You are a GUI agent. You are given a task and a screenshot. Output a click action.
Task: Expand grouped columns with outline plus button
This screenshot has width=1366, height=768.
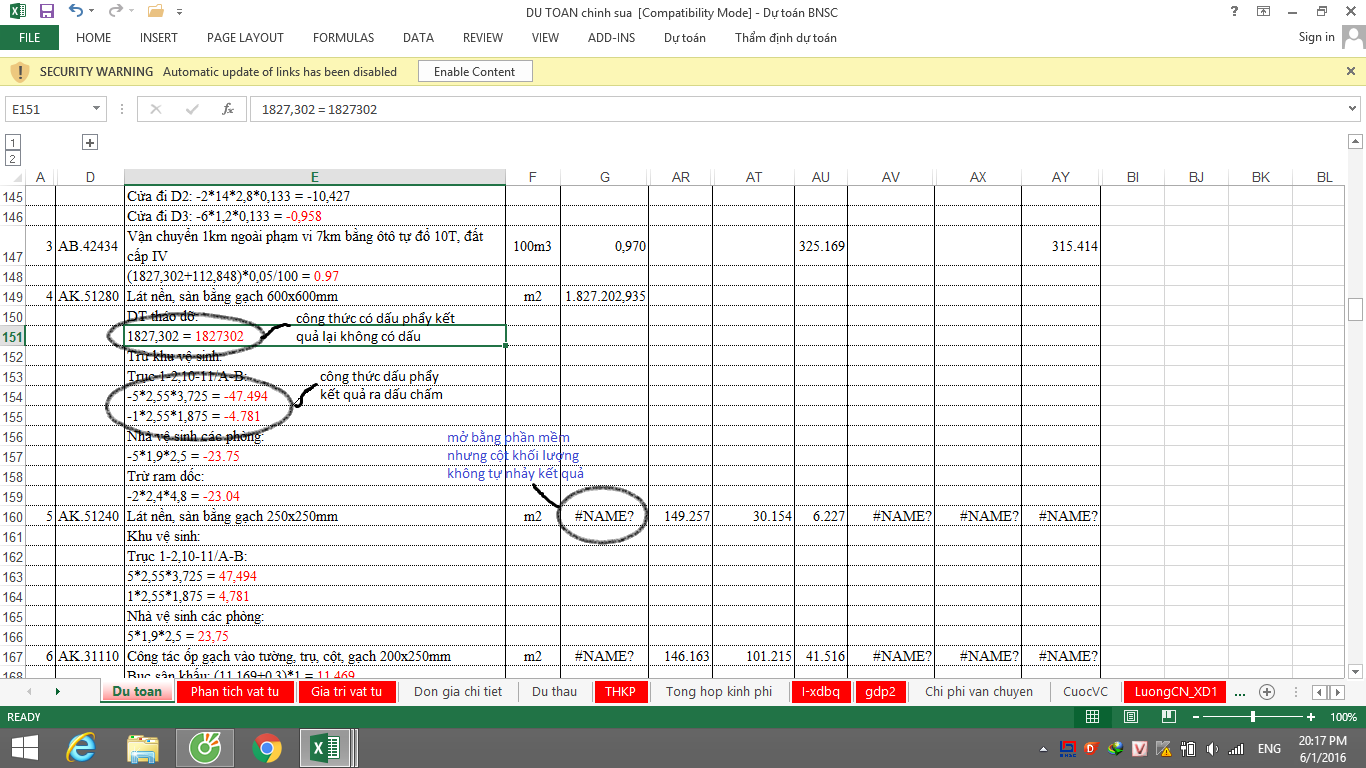pos(90,143)
